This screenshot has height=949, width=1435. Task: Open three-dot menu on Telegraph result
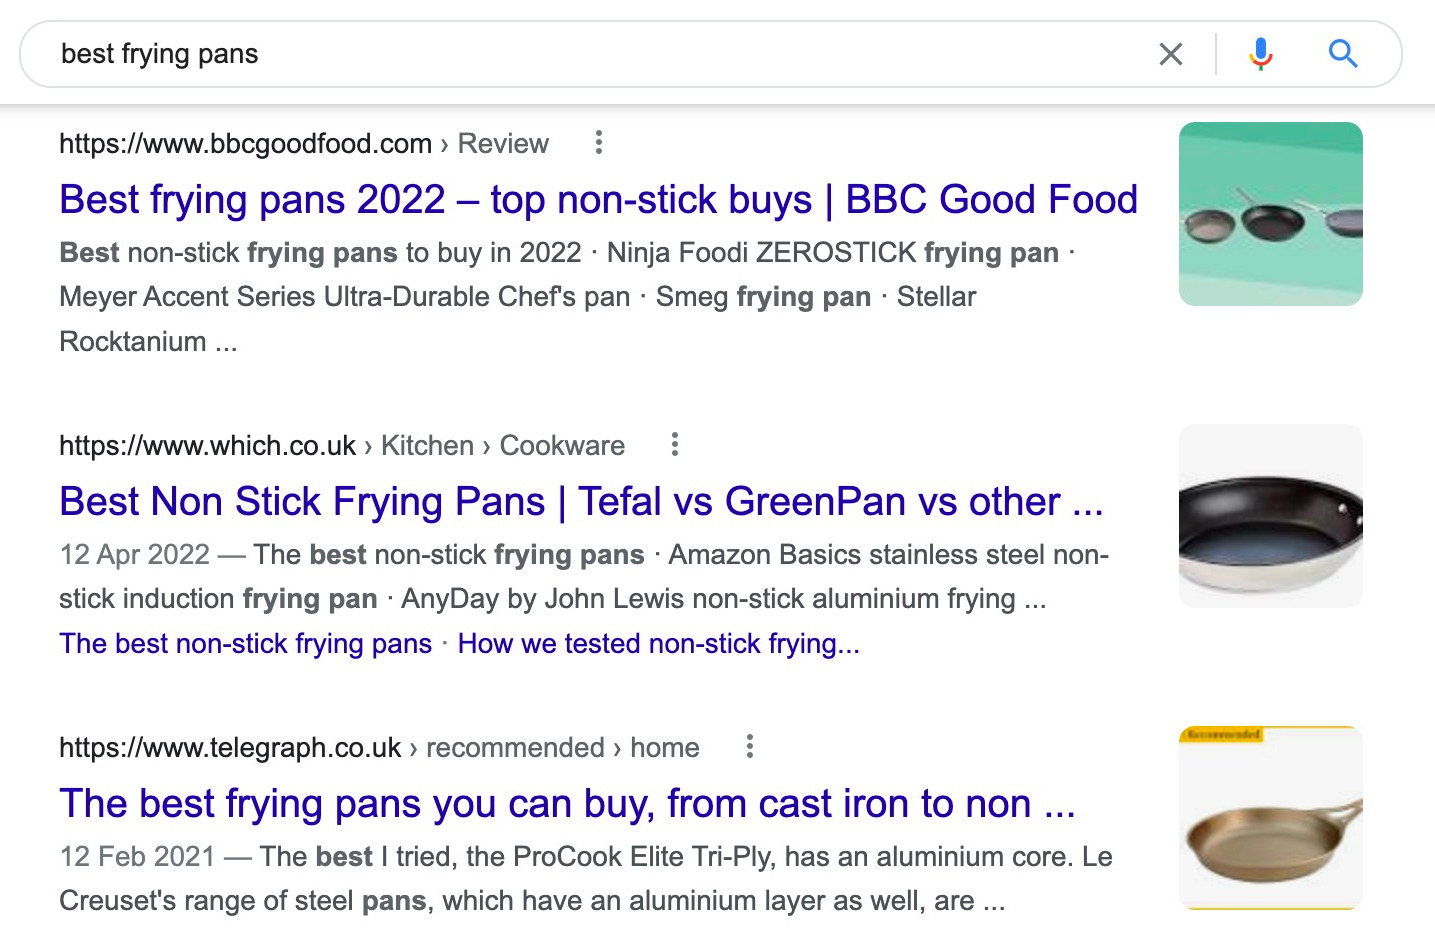(749, 747)
